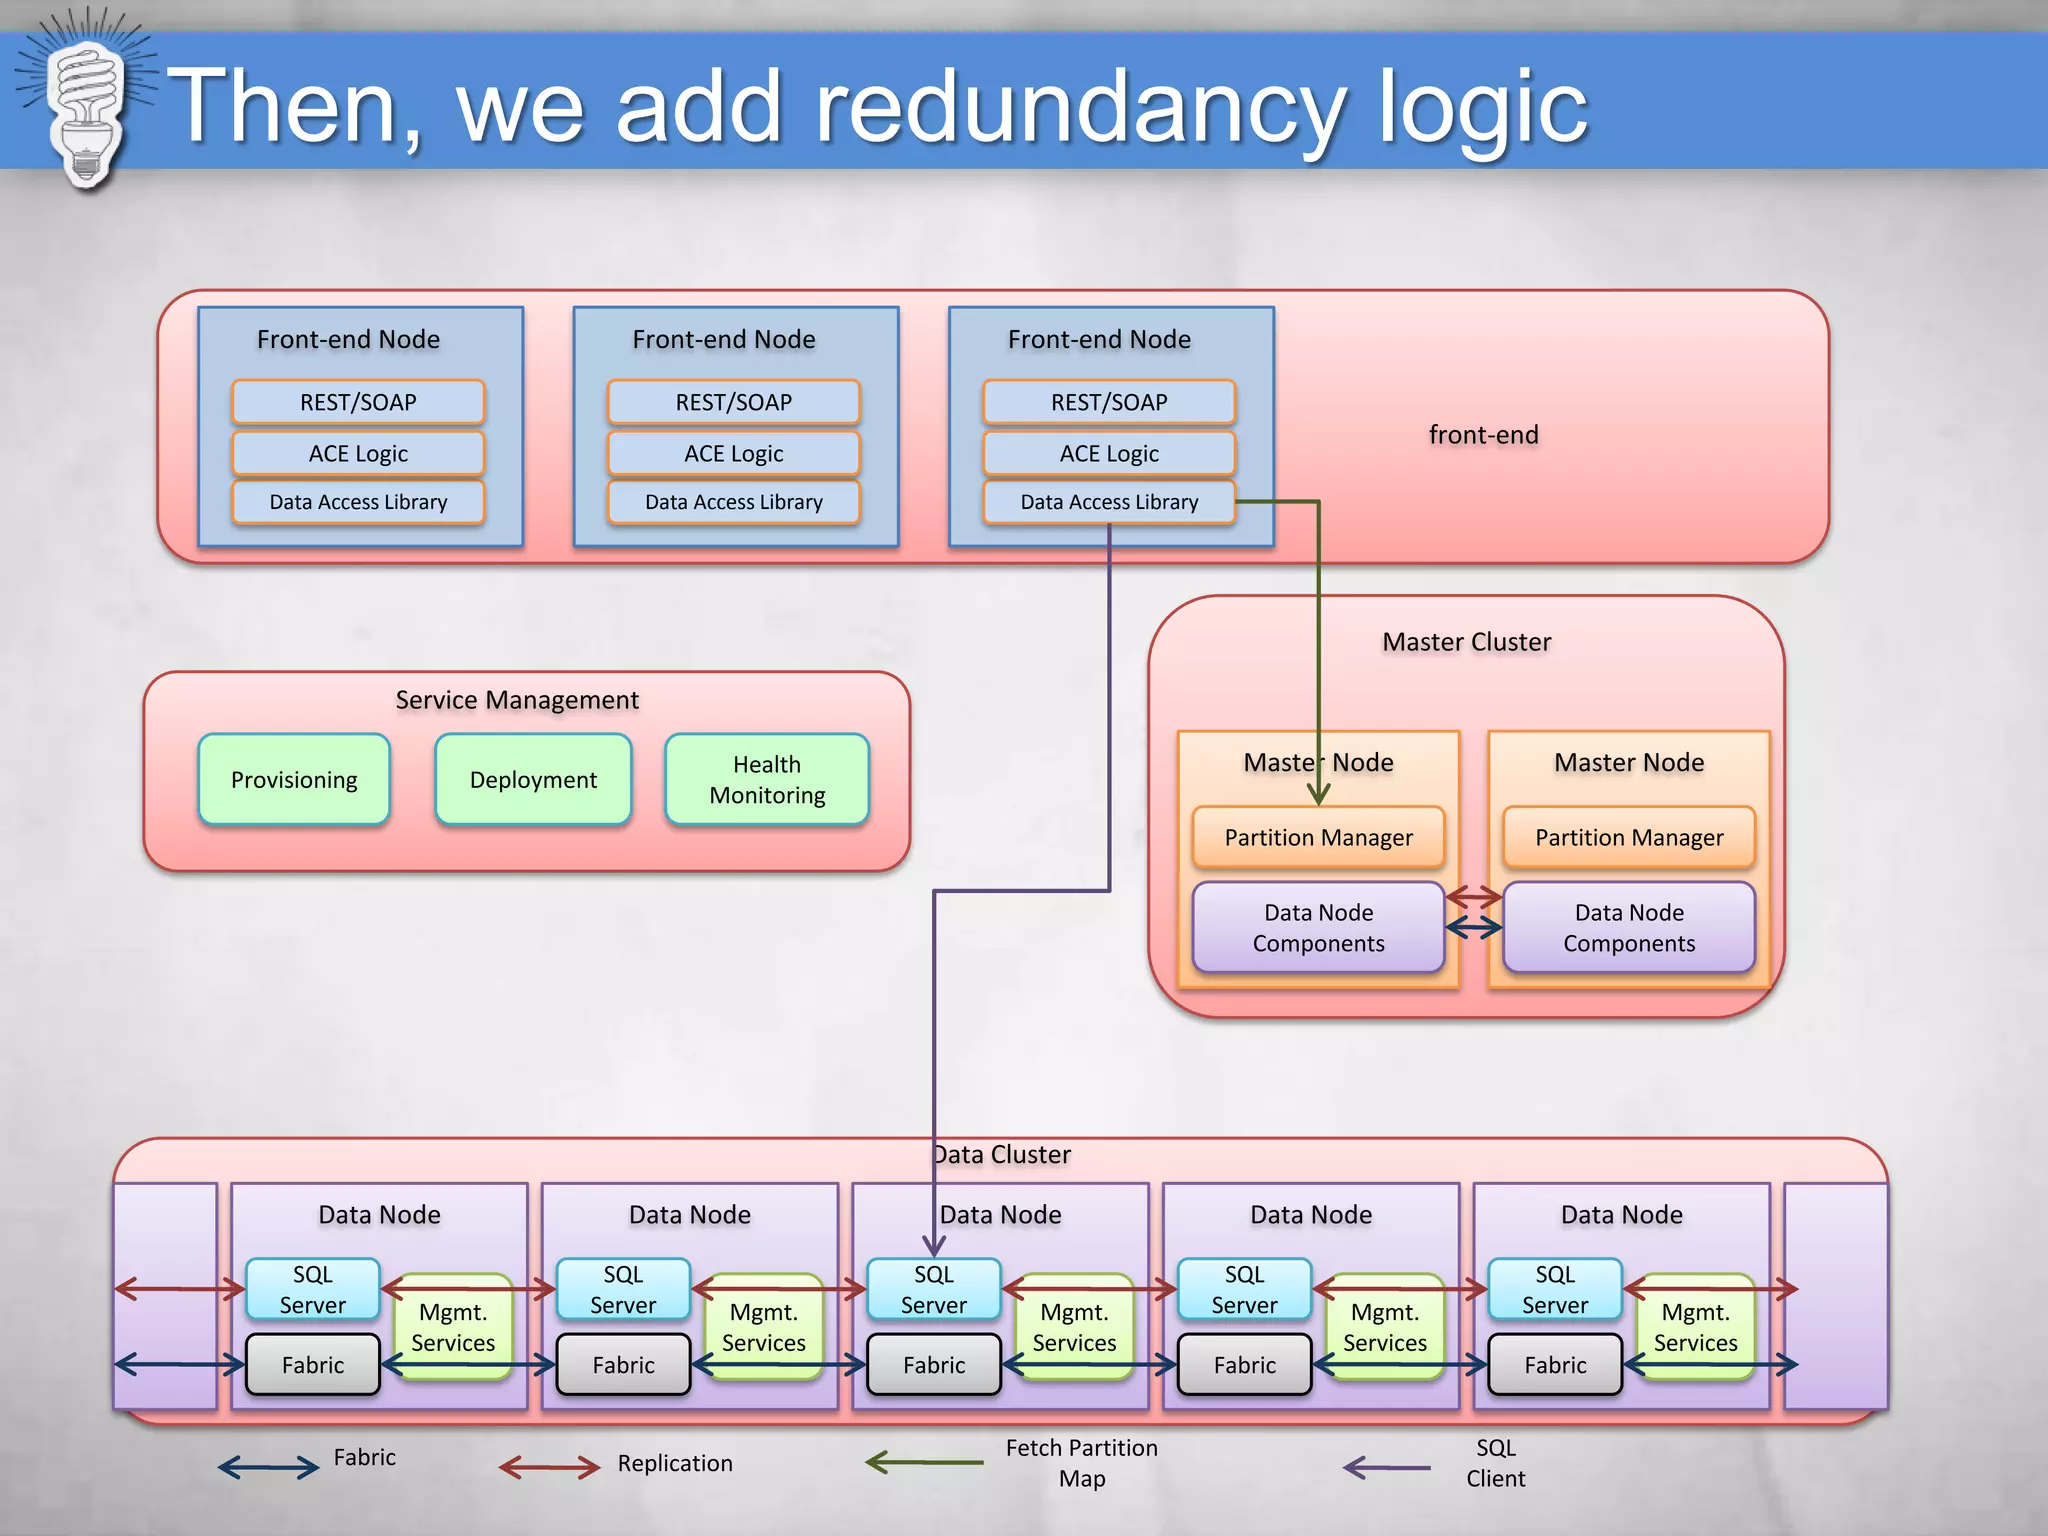
Task: Click REST/SOAP in the leftmost Front-end Node
Action: pyautogui.click(x=358, y=402)
